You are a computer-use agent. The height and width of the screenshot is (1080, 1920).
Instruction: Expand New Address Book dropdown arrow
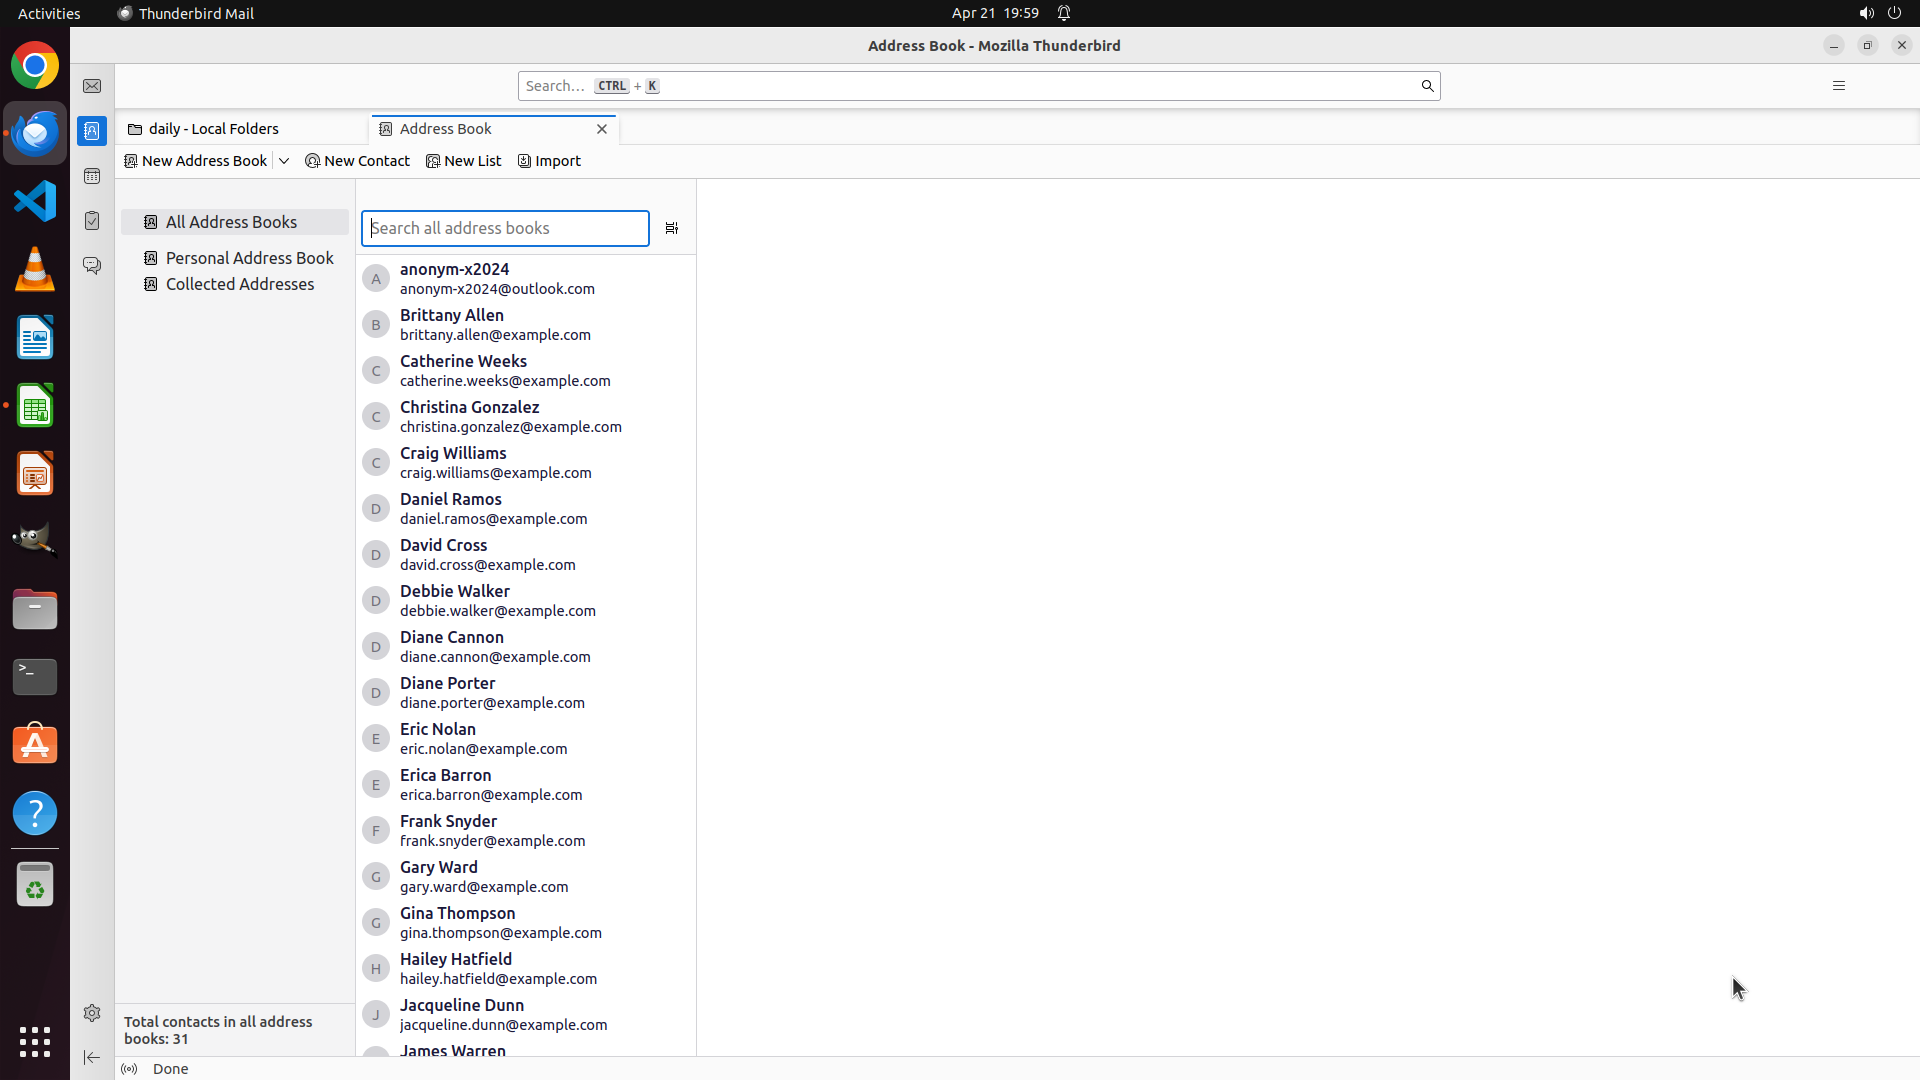284,161
